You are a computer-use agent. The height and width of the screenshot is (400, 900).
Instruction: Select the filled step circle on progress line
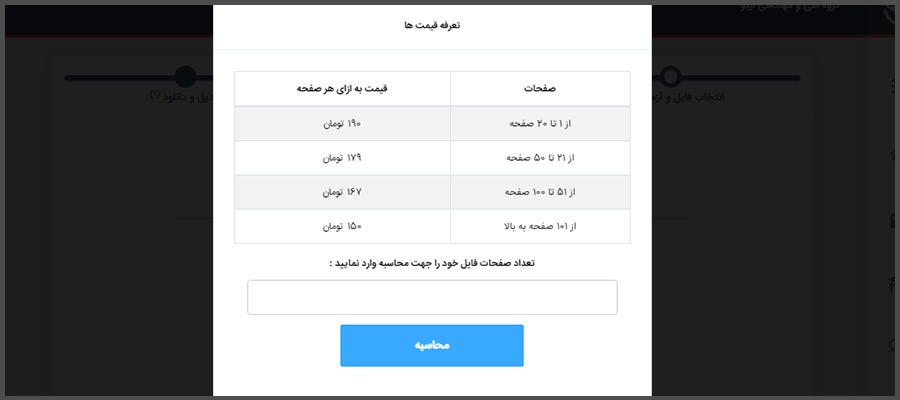[x=185, y=76]
